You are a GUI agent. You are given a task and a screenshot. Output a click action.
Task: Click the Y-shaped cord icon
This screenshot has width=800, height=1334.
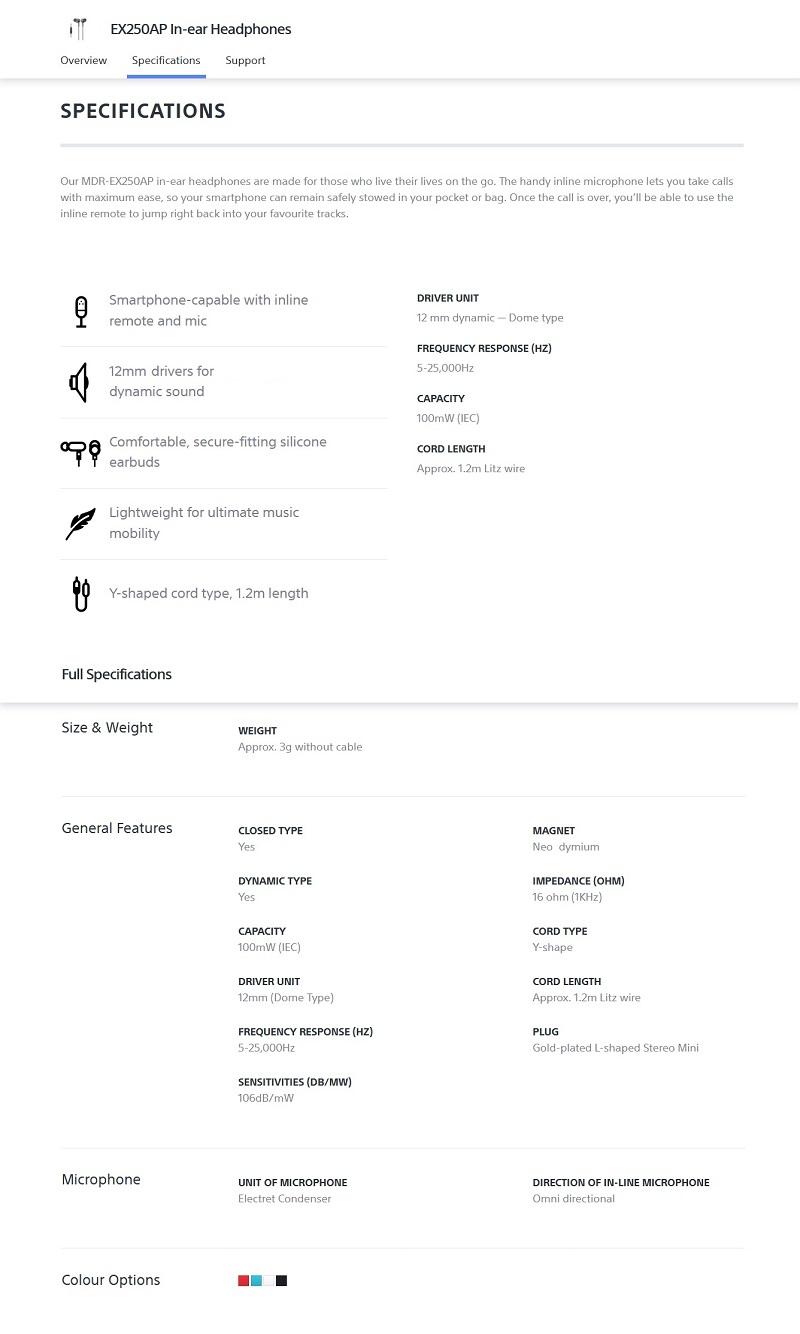pos(81,593)
